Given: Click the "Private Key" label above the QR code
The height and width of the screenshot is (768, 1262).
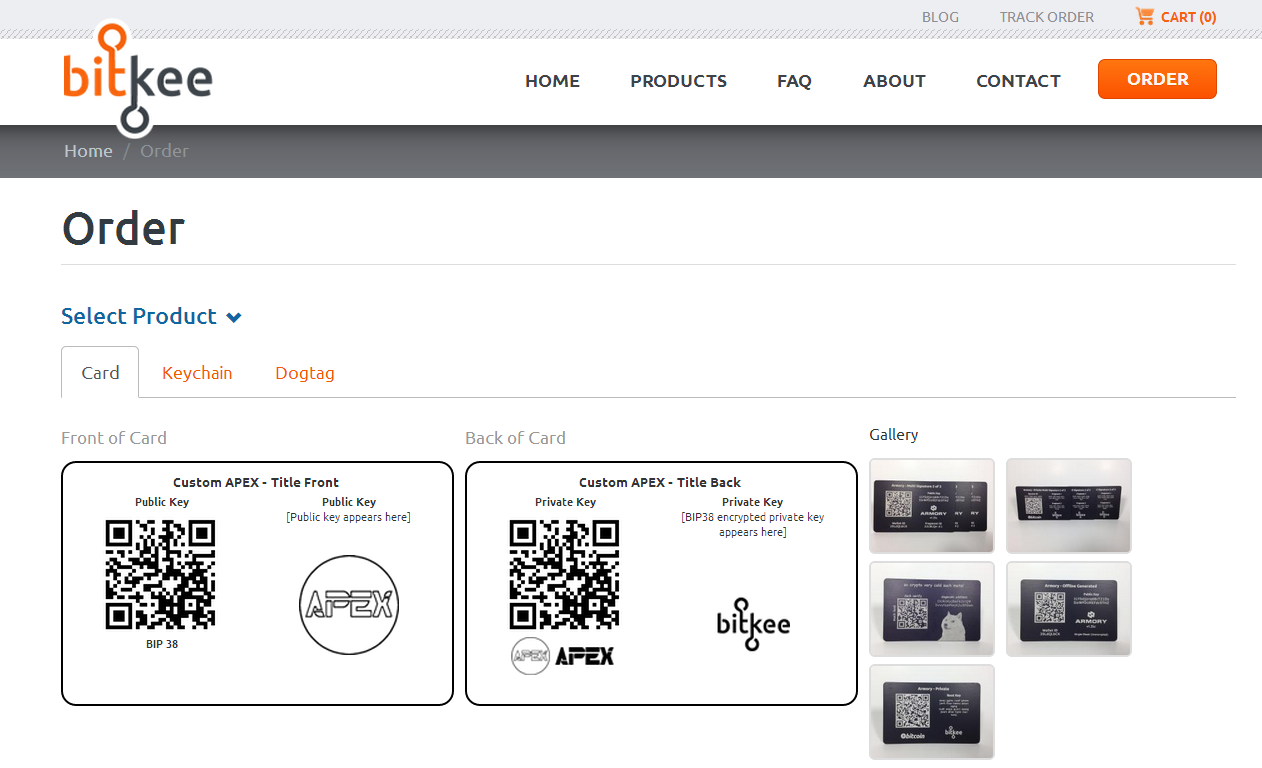Looking at the screenshot, I should pyautogui.click(x=565, y=502).
